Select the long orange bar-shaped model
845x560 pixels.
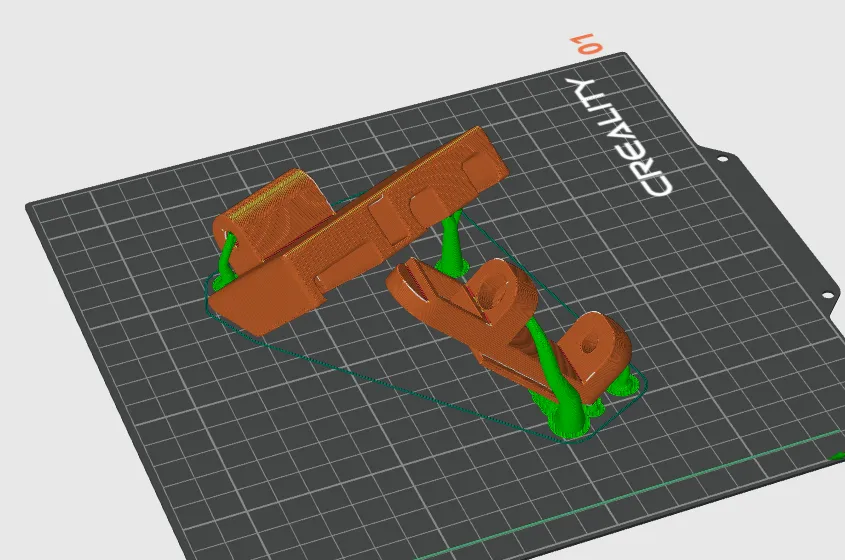click(356, 232)
